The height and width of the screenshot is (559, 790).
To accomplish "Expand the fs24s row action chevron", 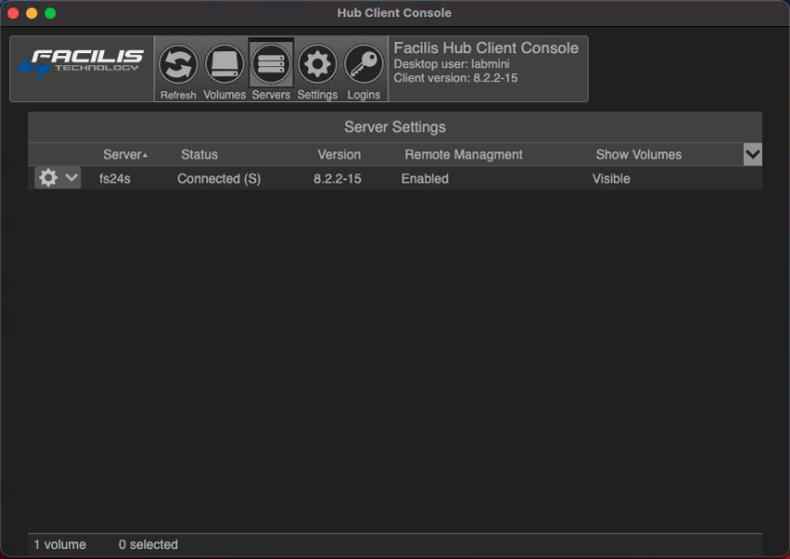I will (72, 177).
